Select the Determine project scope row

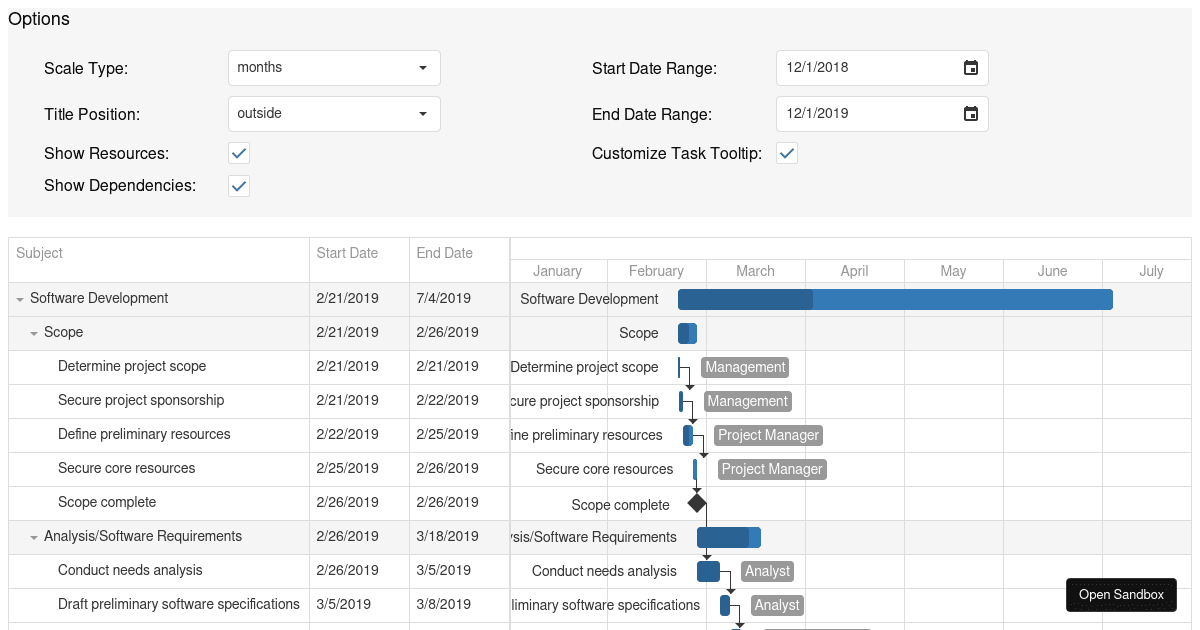[x=259, y=367]
